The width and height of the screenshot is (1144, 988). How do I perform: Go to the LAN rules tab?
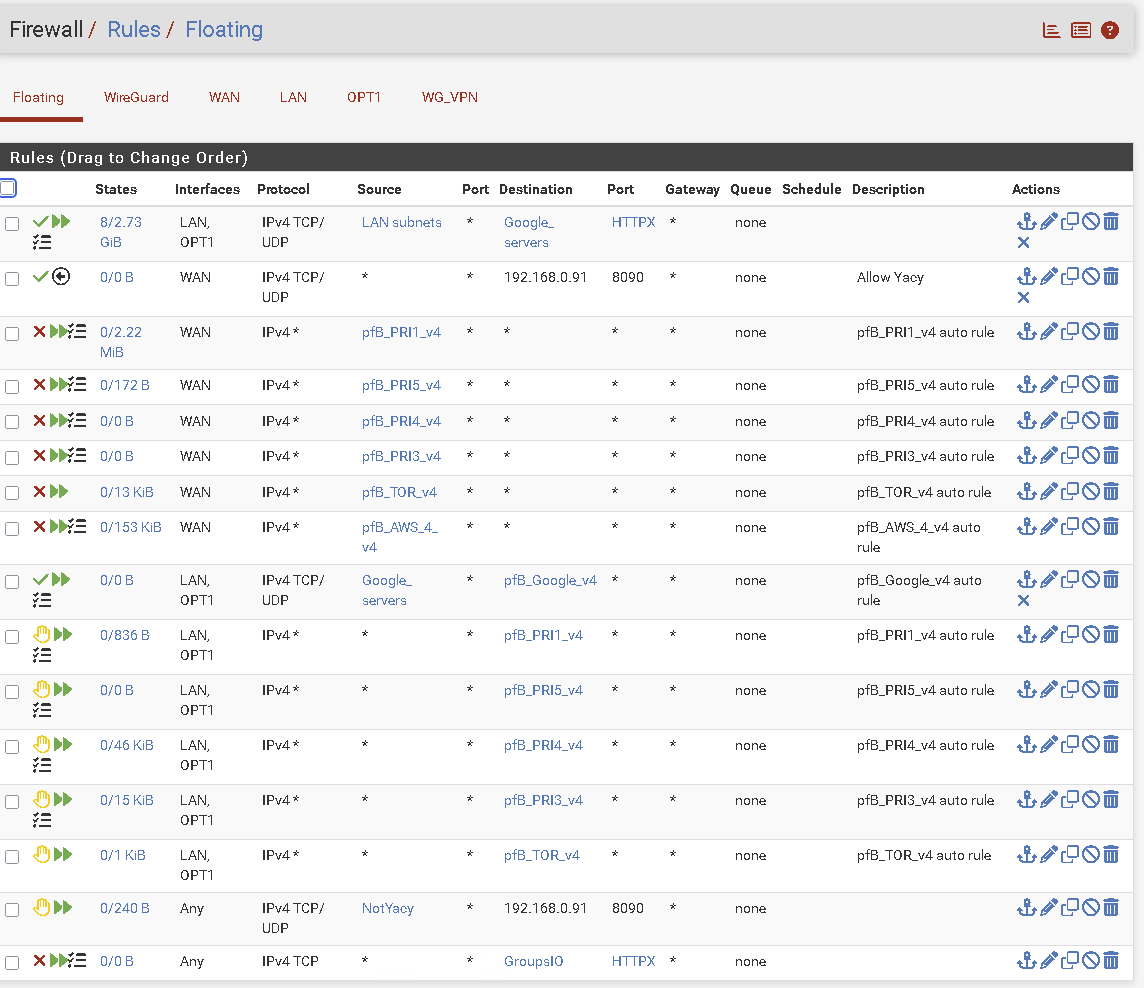(x=293, y=97)
